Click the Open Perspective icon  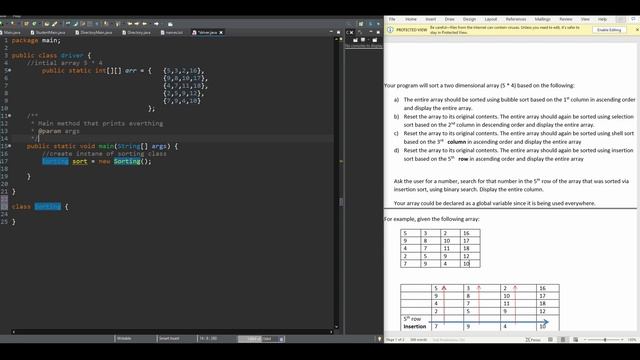pos(361,24)
